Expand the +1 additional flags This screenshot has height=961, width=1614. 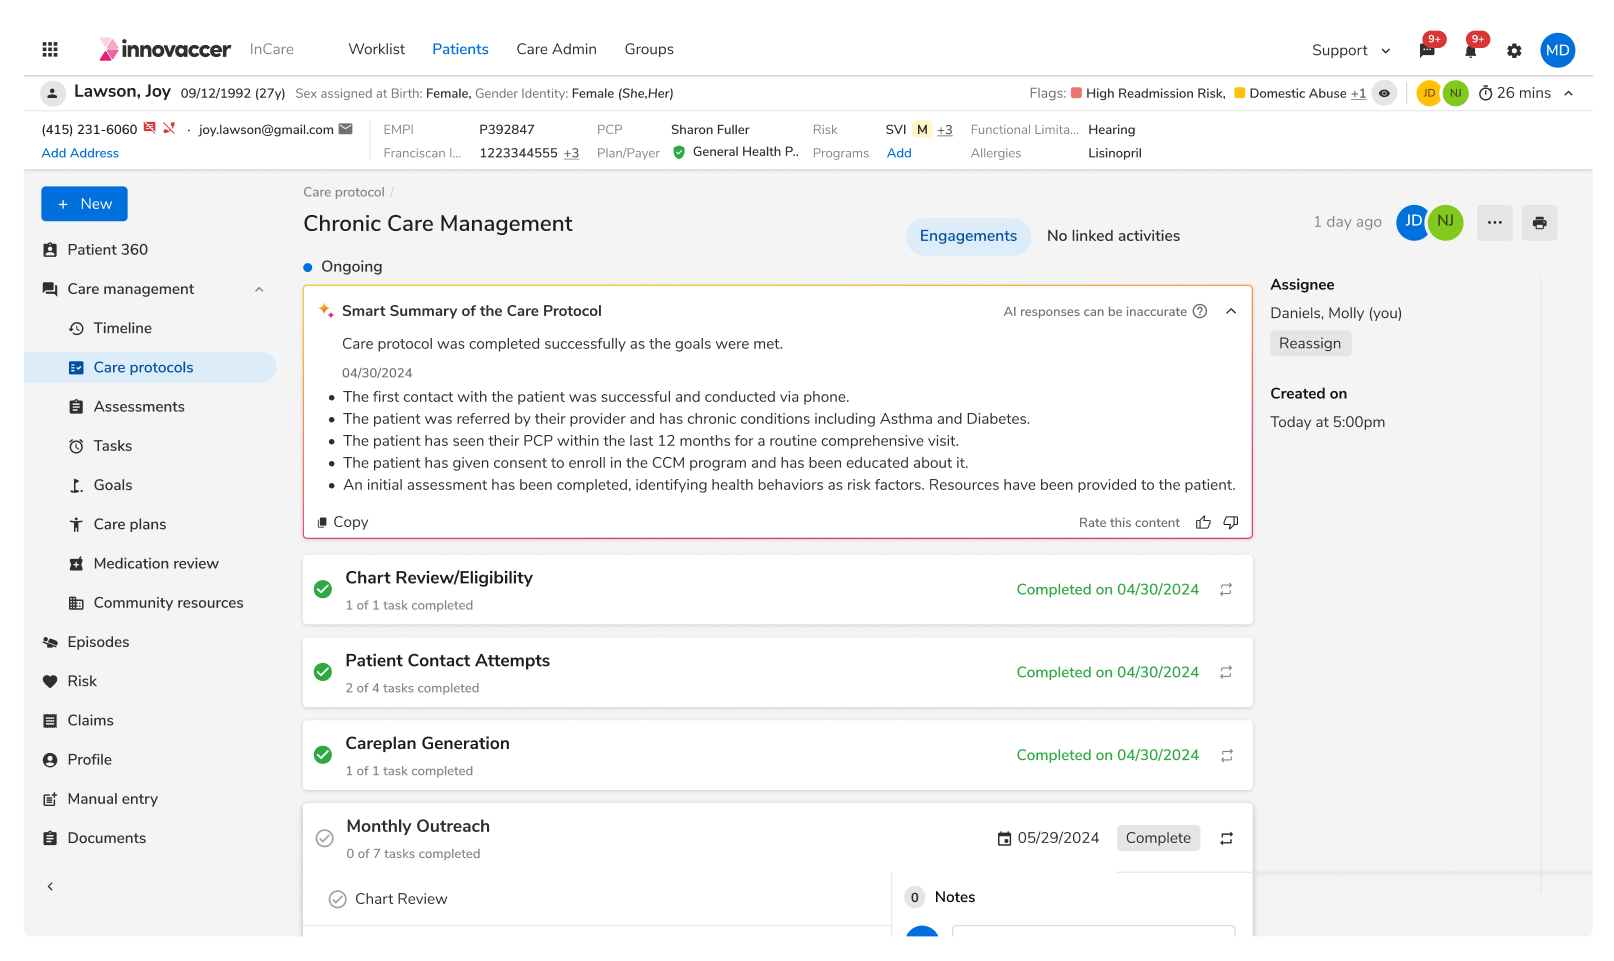pos(1358,93)
